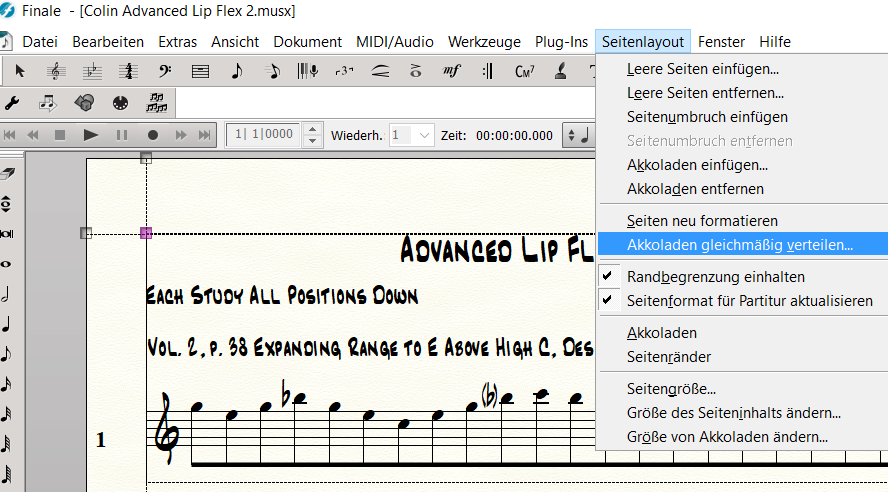The image size is (888, 492).
Task: Select the Tuplet tool
Action: click(x=344, y=71)
